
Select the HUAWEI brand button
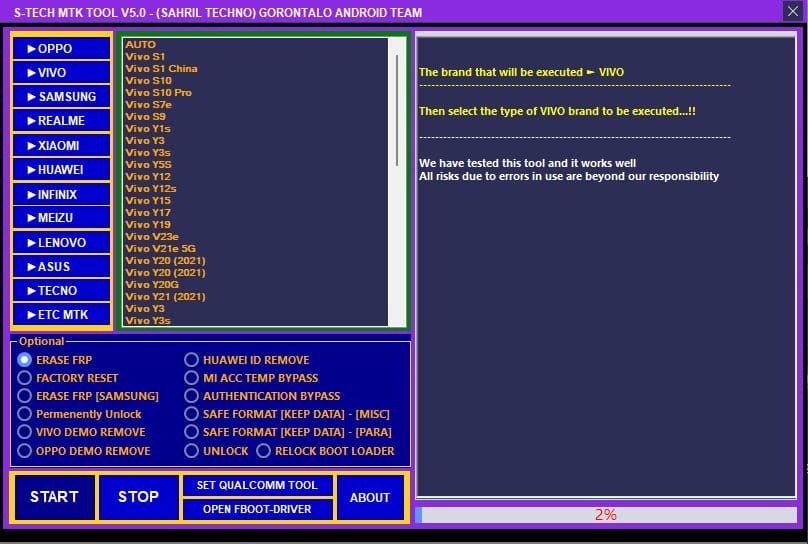click(x=61, y=169)
